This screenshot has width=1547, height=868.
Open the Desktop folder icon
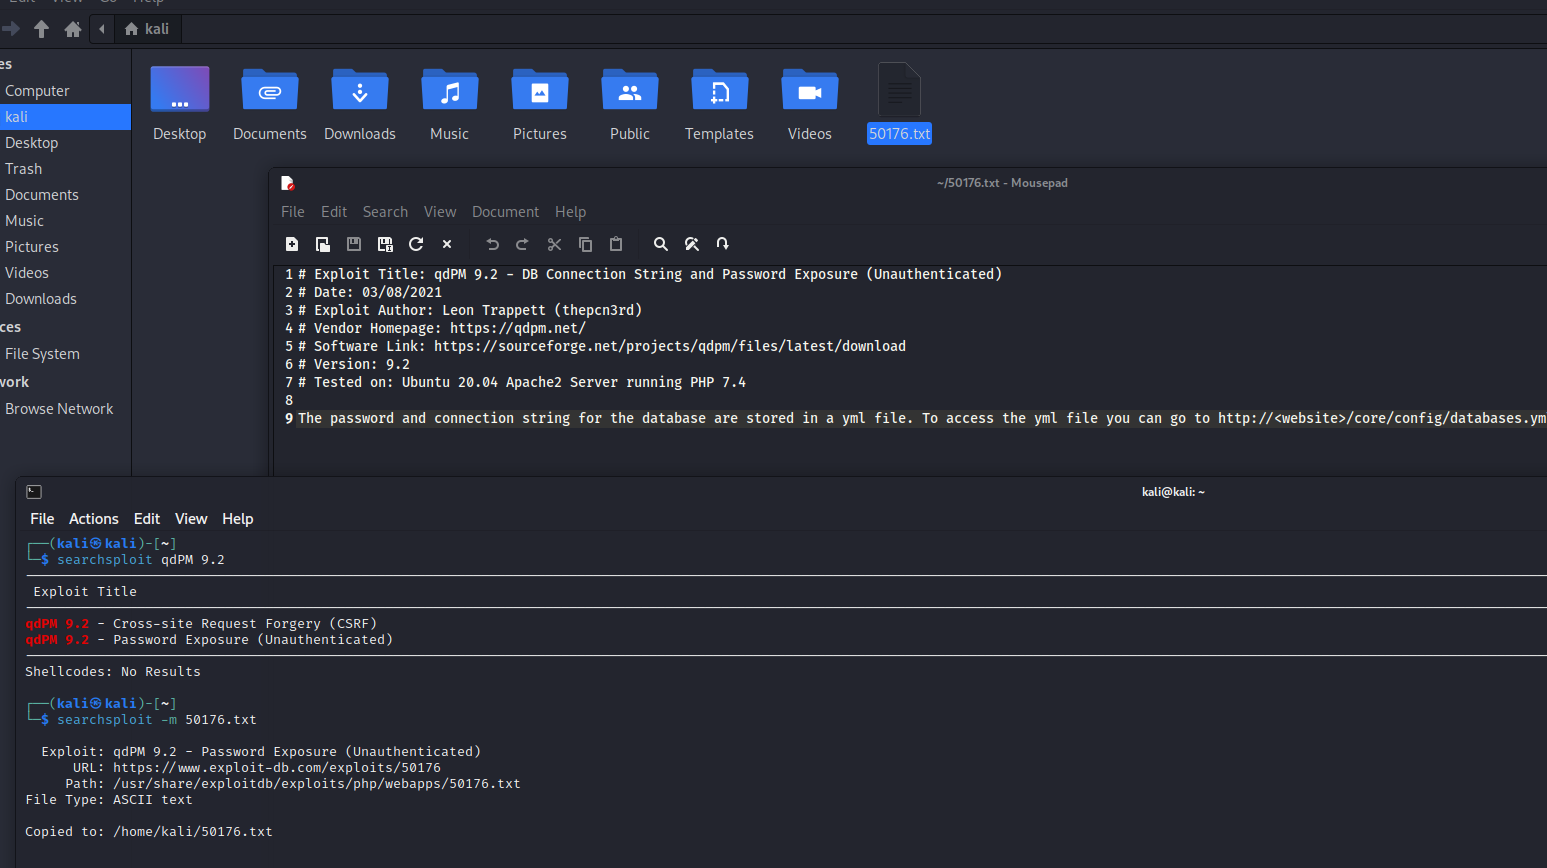(x=180, y=90)
